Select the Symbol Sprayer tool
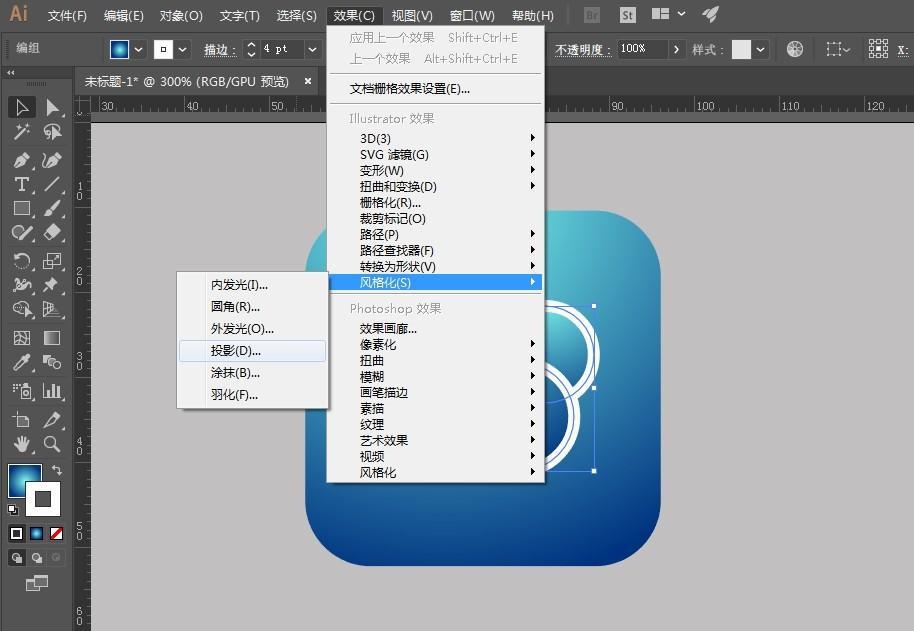This screenshot has width=914, height=631. (22, 390)
